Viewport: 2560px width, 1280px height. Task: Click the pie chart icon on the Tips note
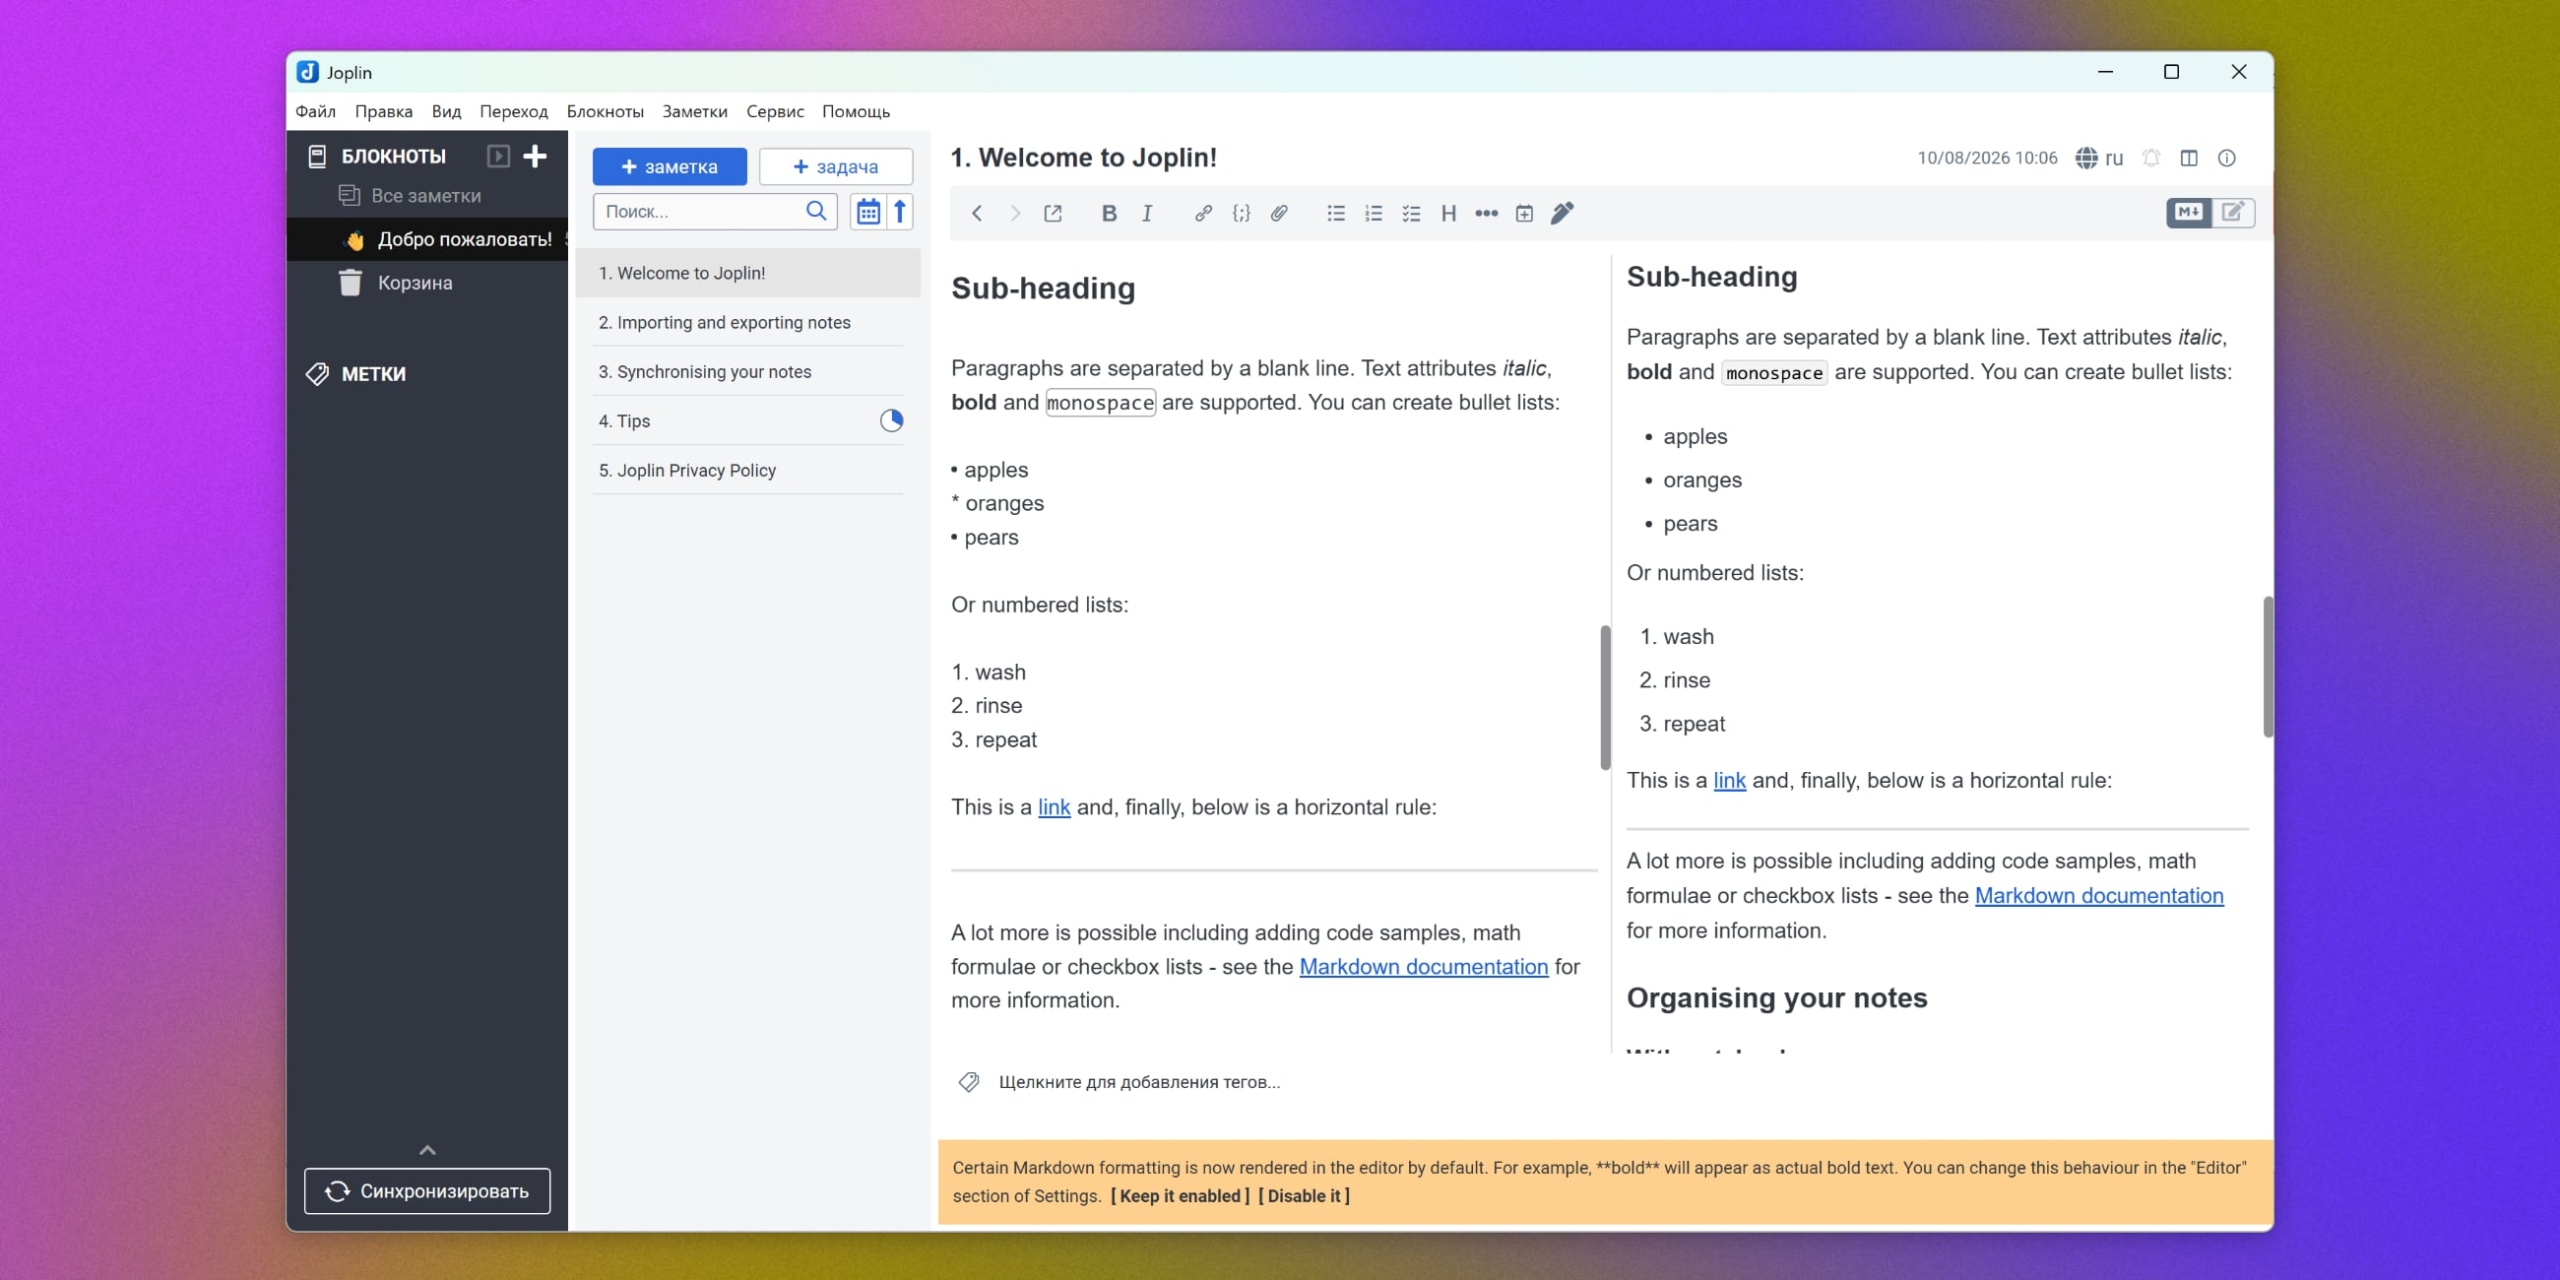[x=891, y=421]
